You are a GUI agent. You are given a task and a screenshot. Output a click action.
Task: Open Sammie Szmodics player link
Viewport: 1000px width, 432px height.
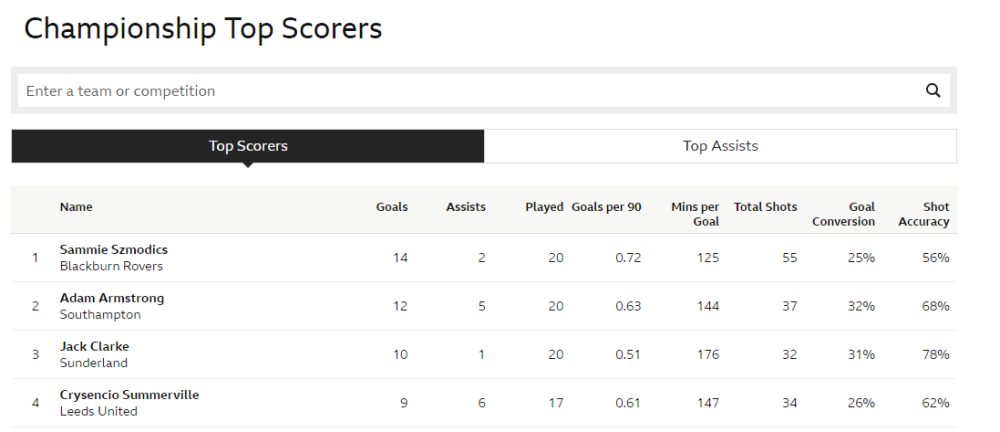(114, 250)
